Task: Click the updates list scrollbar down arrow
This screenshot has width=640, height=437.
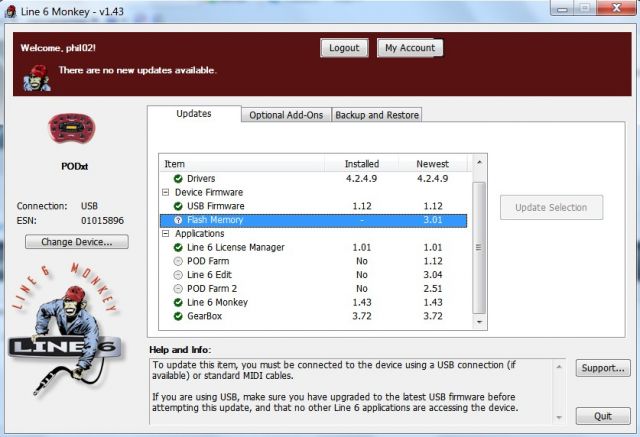Action: 479,329
